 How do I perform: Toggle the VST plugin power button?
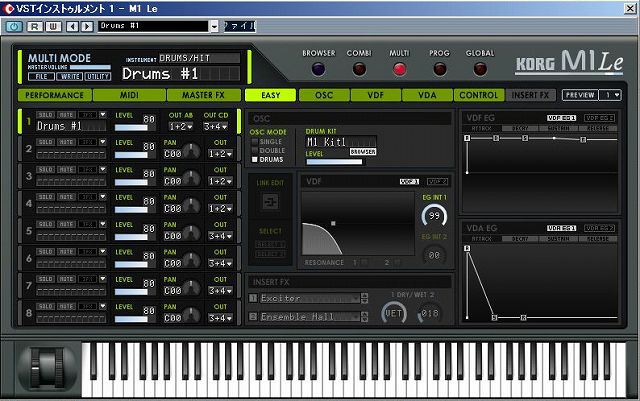point(14,27)
